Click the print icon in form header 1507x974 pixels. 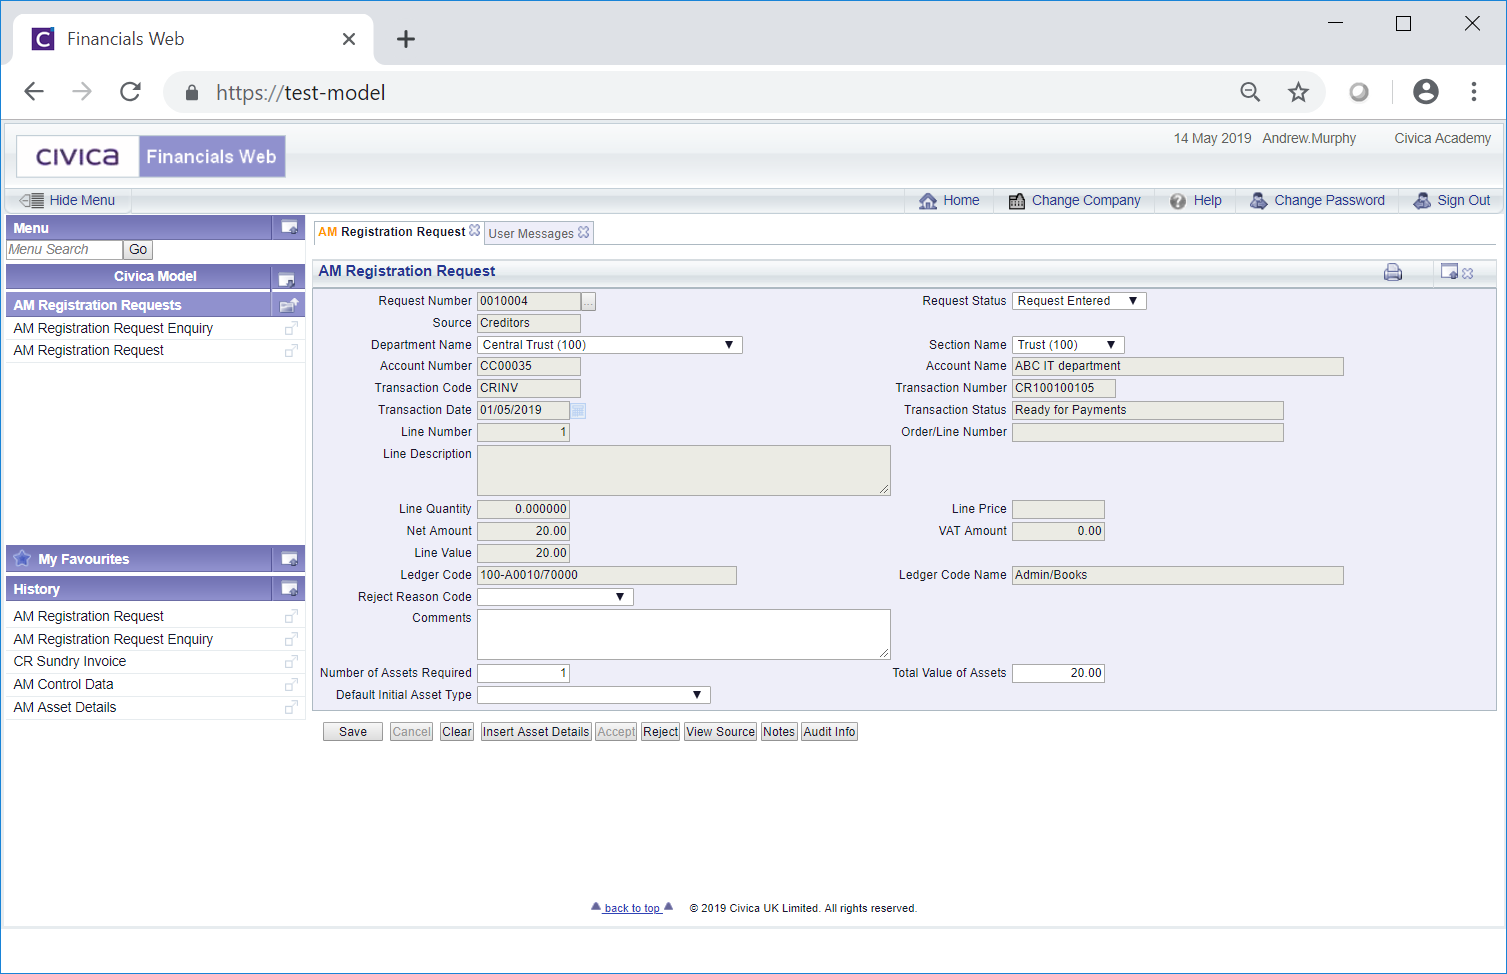[1393, 272]
